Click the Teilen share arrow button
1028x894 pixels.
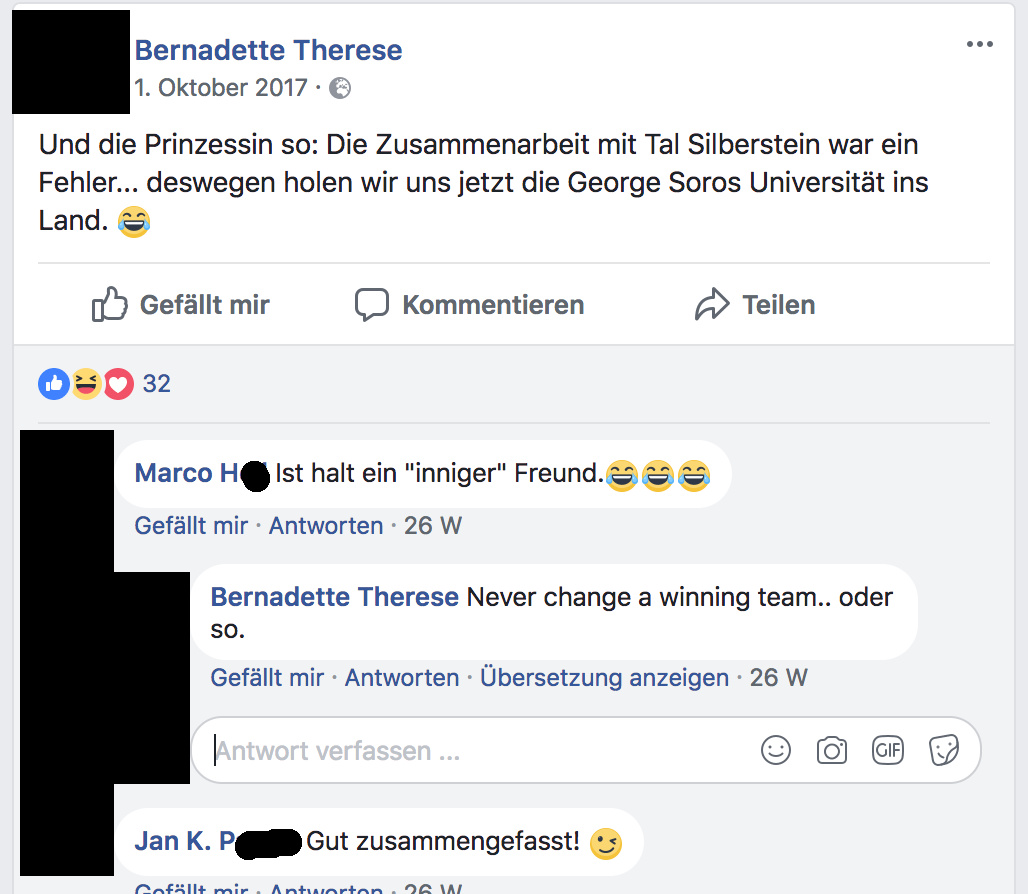coord(755,305)
